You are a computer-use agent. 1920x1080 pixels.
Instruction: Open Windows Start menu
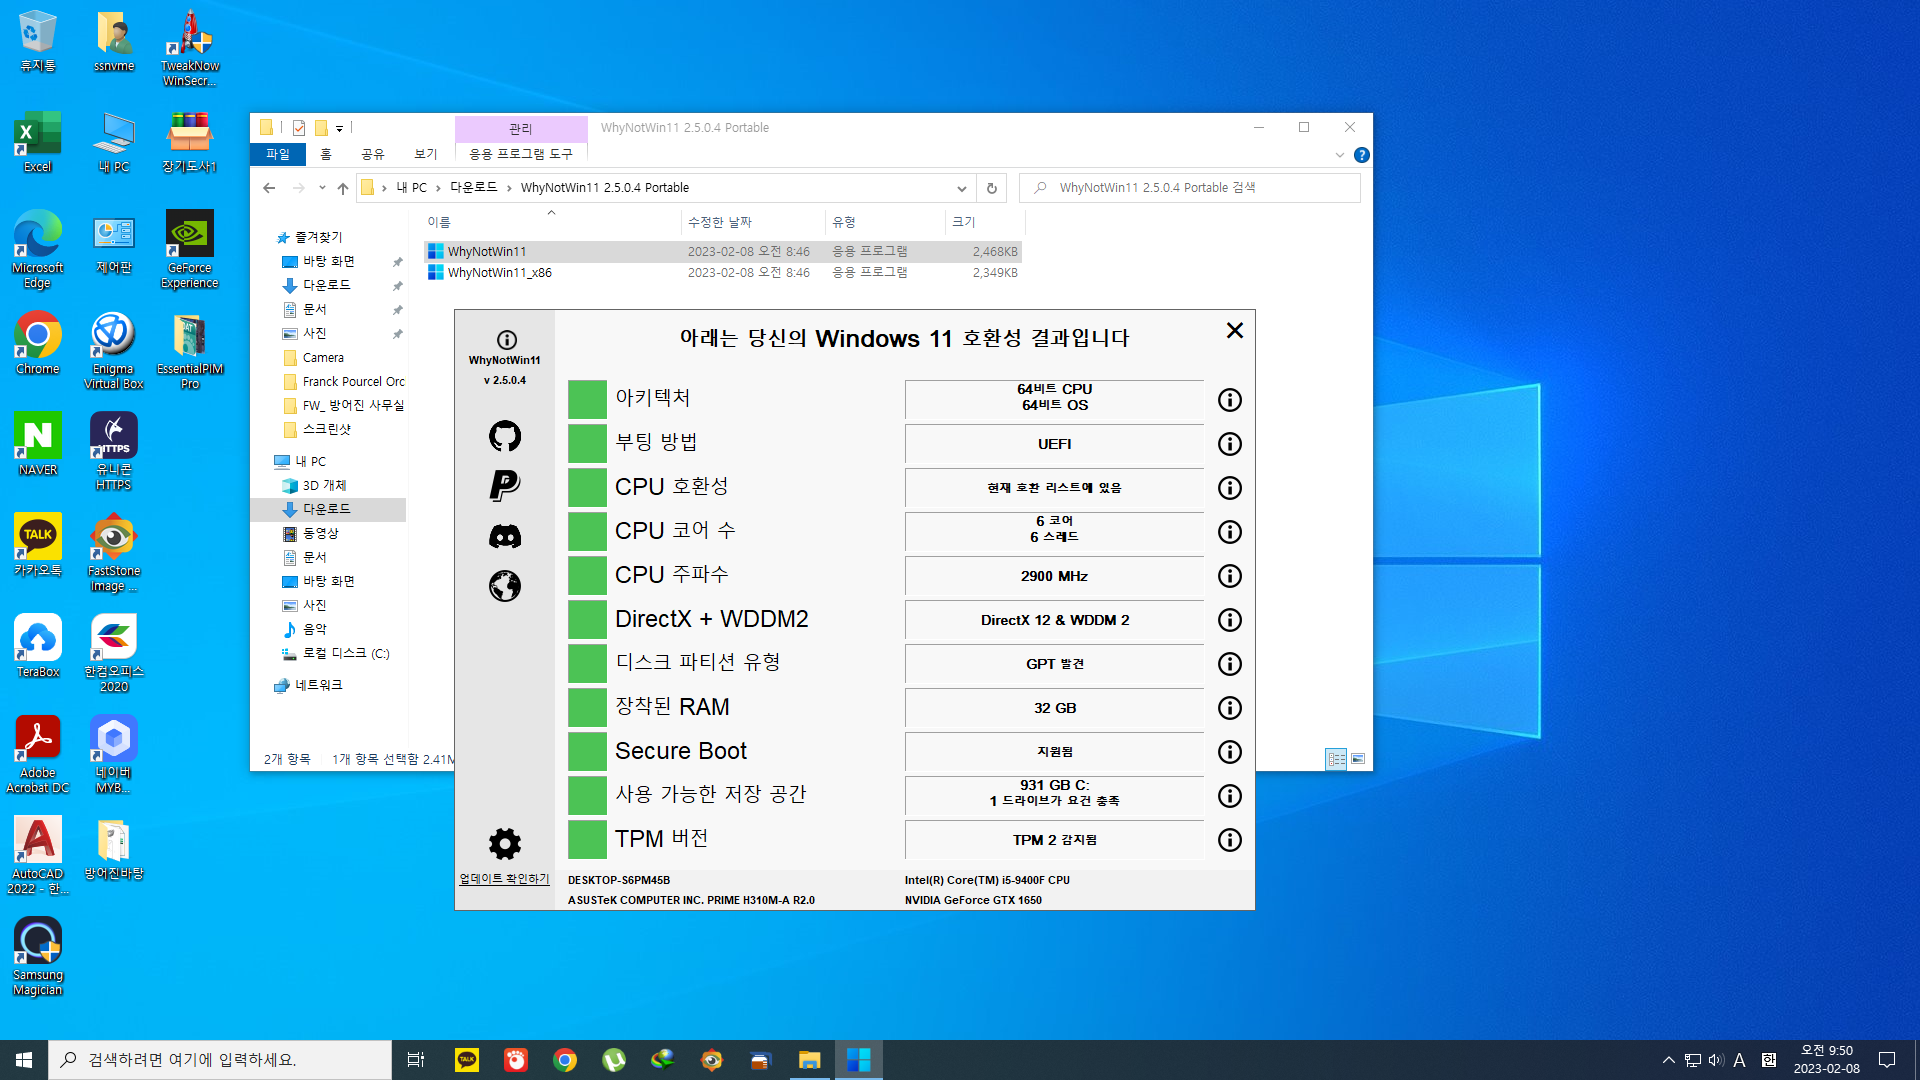point(24,1060)
